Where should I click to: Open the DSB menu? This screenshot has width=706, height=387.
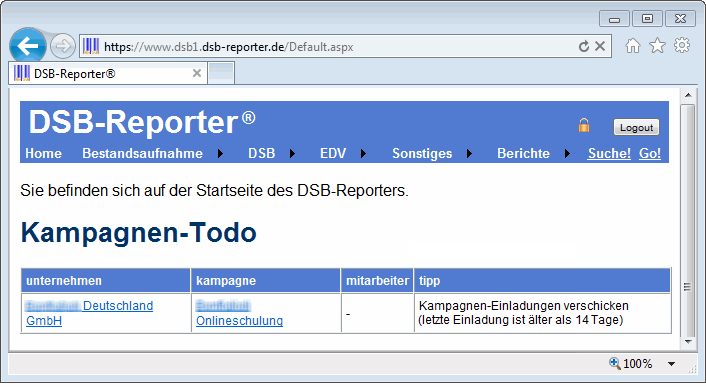[262, 153]
